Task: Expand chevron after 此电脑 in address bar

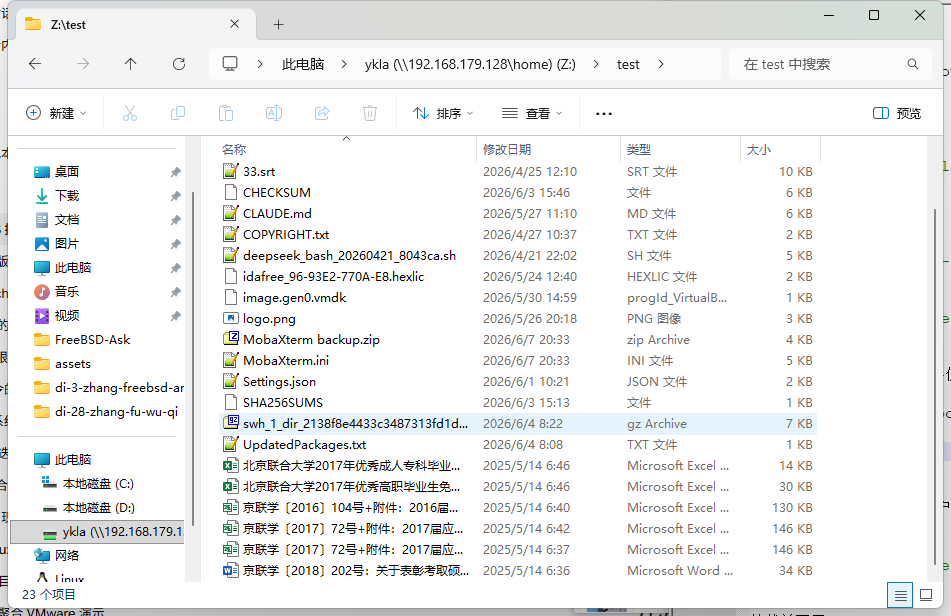Action: click(x=344, y=64)
